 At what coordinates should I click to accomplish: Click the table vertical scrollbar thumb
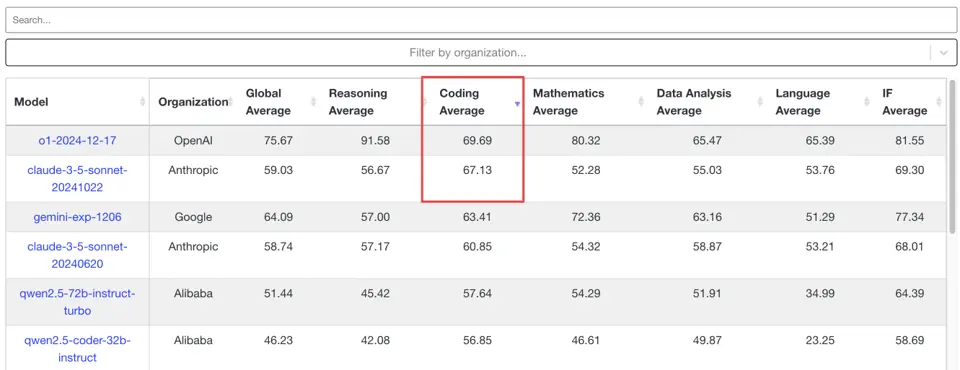tap(952, 156)
